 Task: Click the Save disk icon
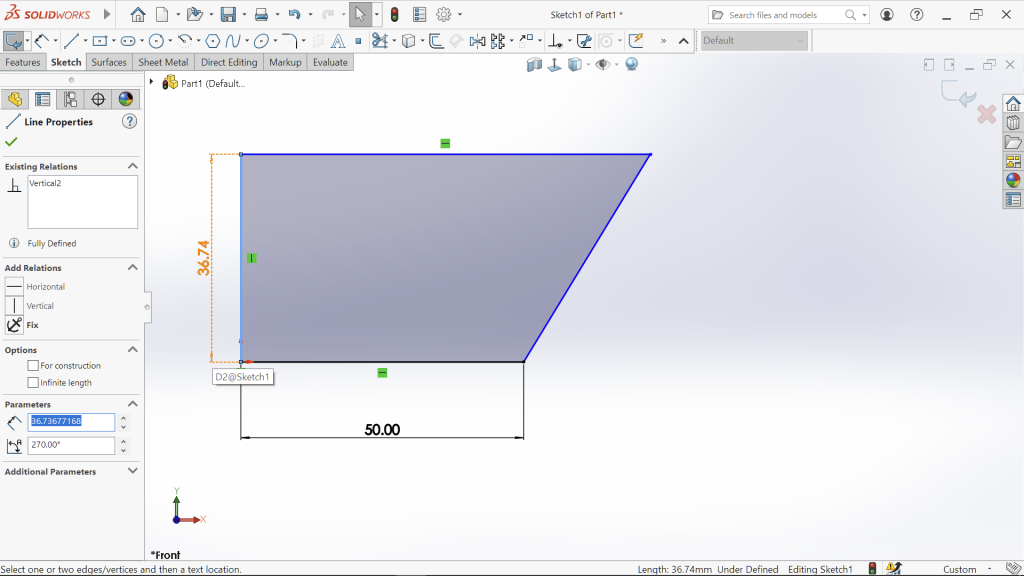(228, 14)
